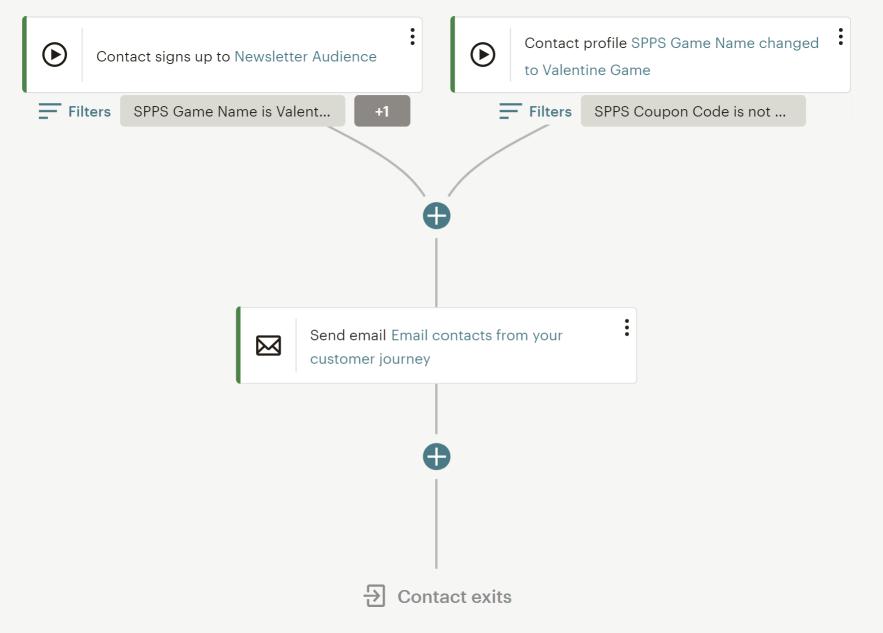Open the SPPS Game Name changed to Valentine Game link
Screen dimensions: 883x633
coord(671,56)
